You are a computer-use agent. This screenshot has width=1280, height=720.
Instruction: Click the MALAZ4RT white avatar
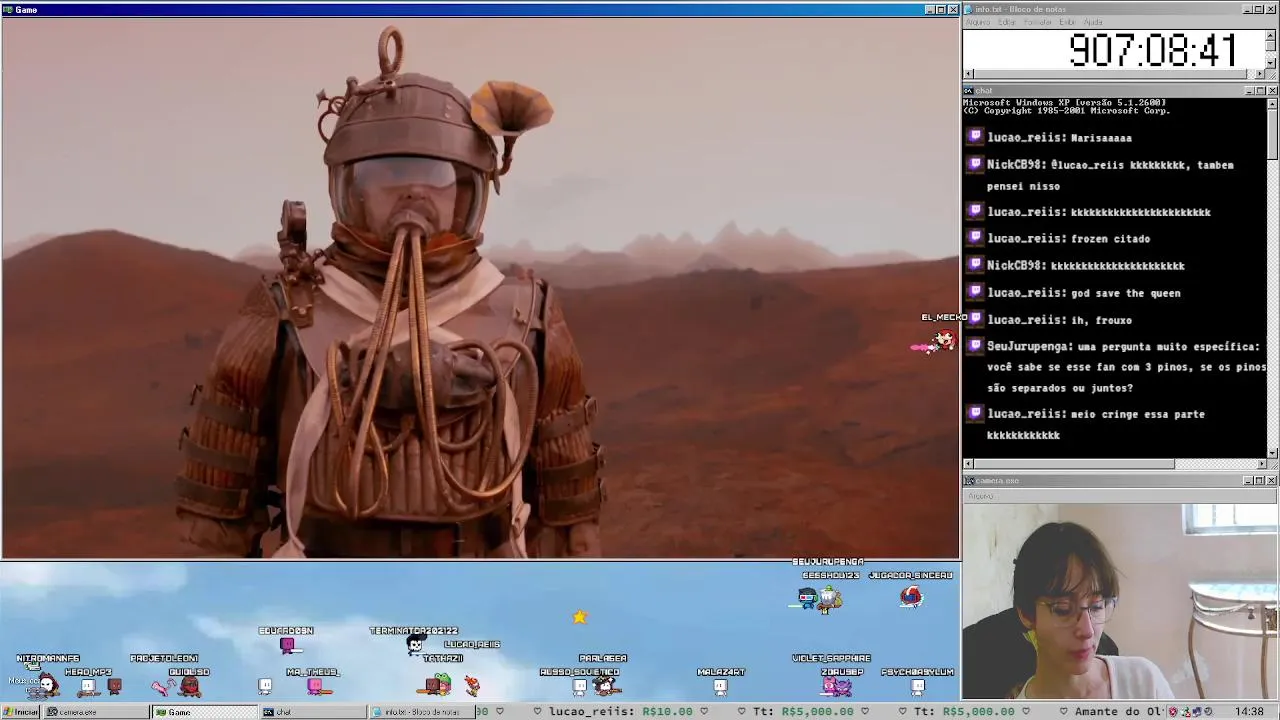tap(720, 687)
